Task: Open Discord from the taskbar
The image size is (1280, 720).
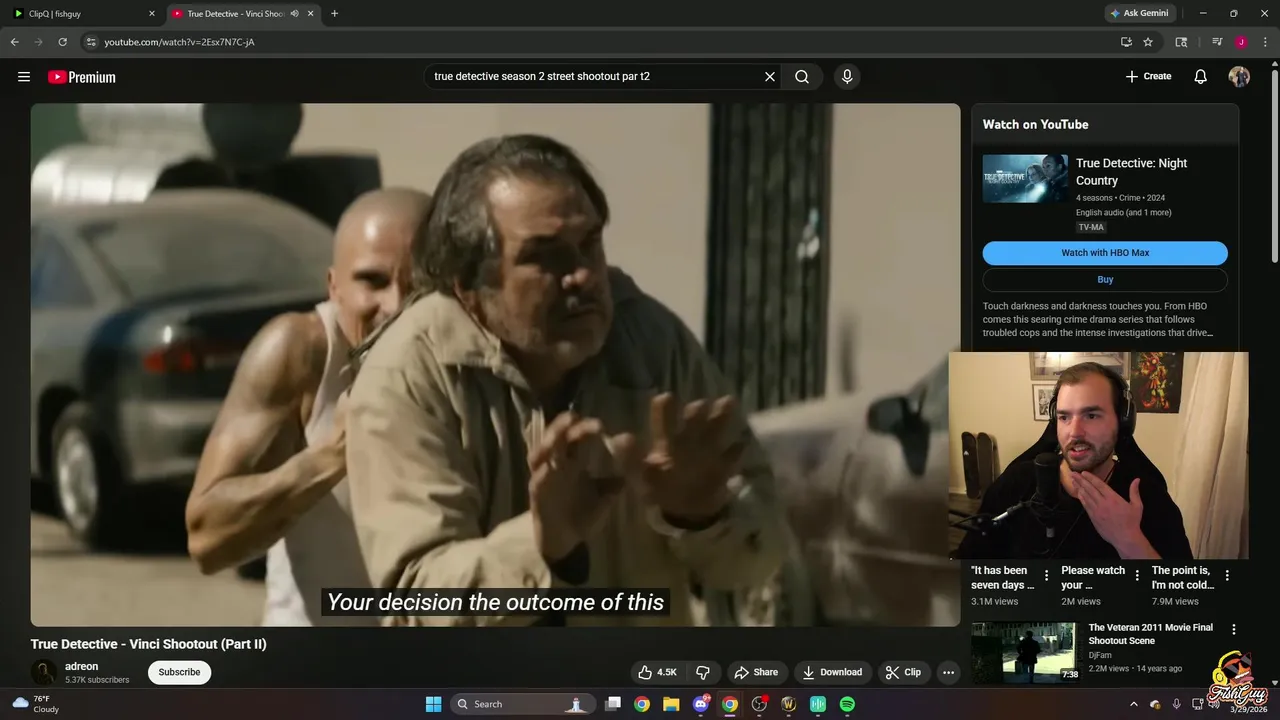Action: click(701, 704)
